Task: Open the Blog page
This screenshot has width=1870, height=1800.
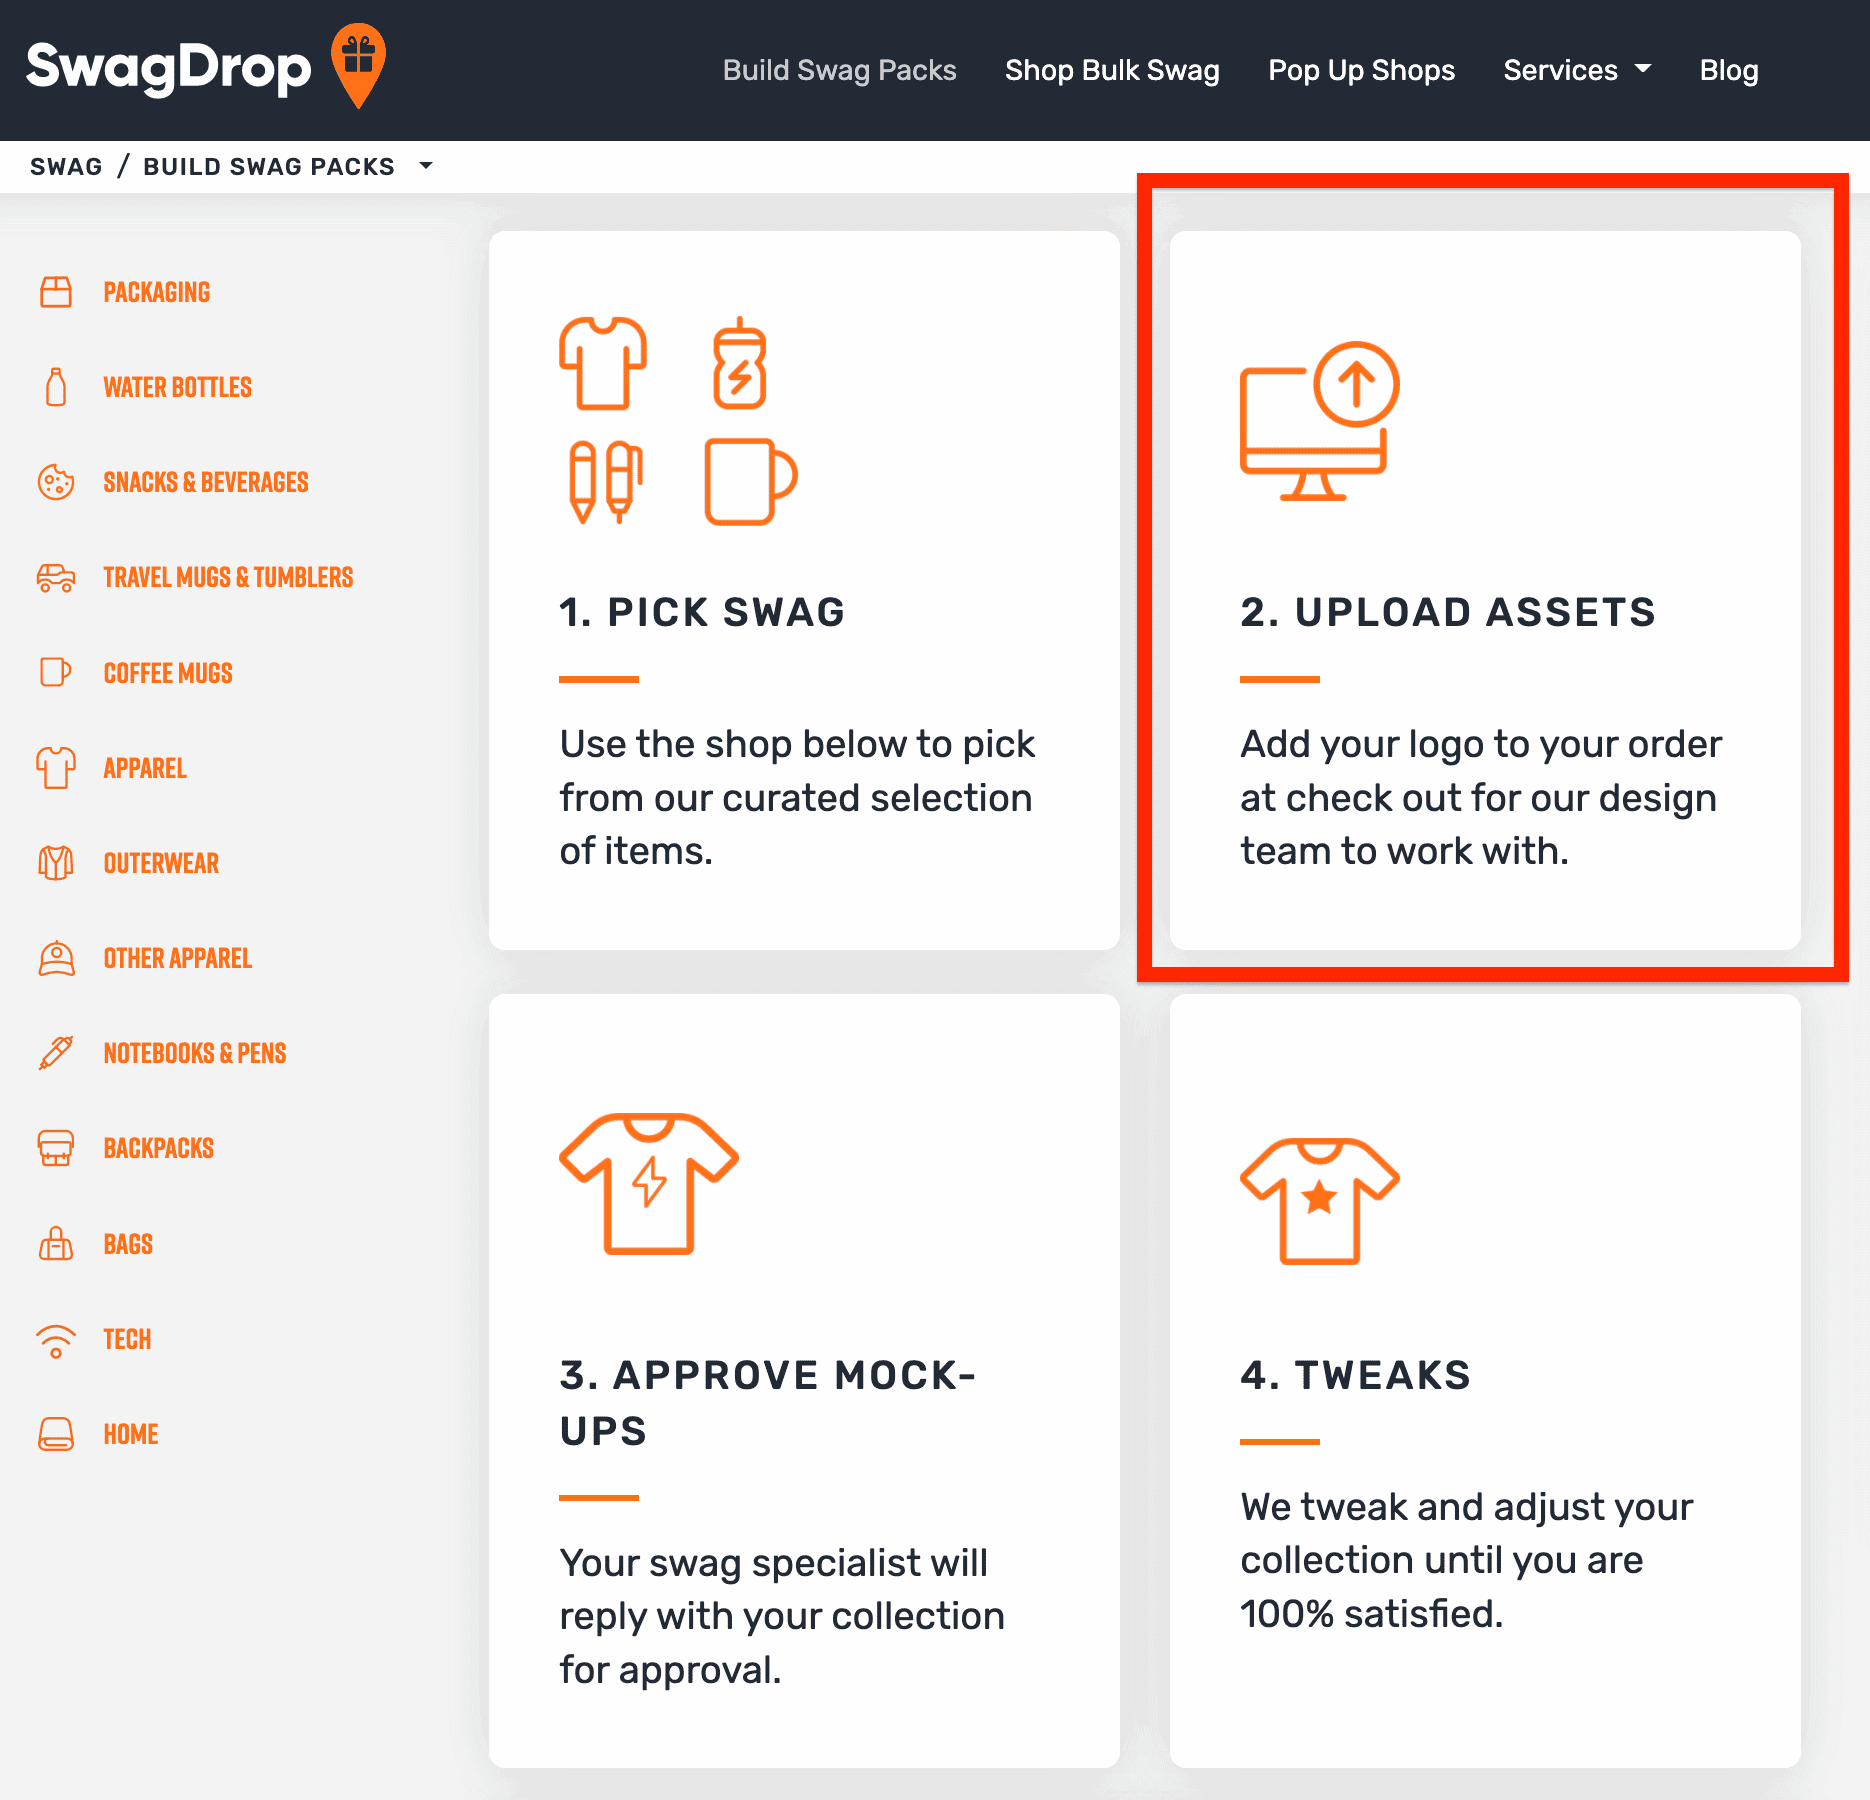Action: click(1728, 70)
